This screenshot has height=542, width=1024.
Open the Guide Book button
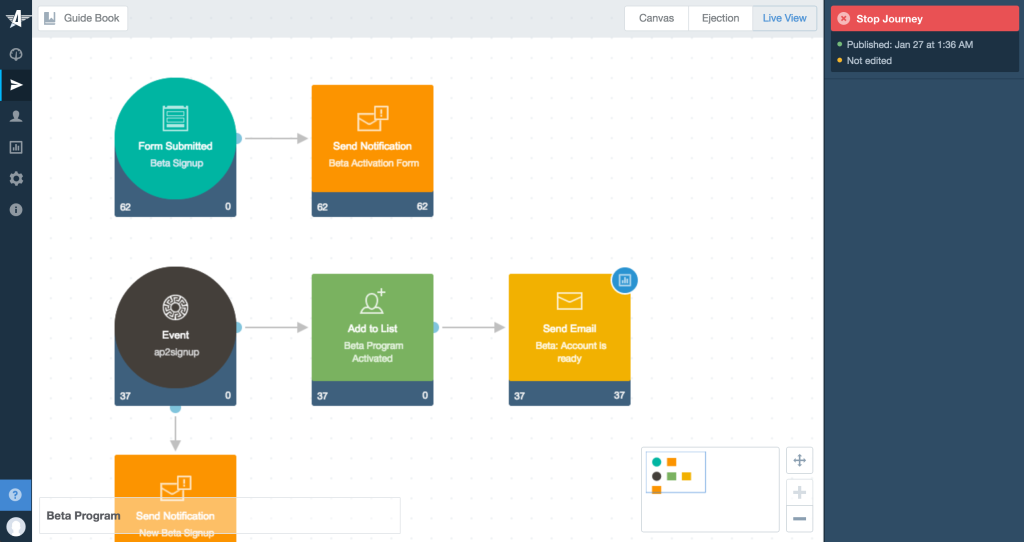coord(83,18)
